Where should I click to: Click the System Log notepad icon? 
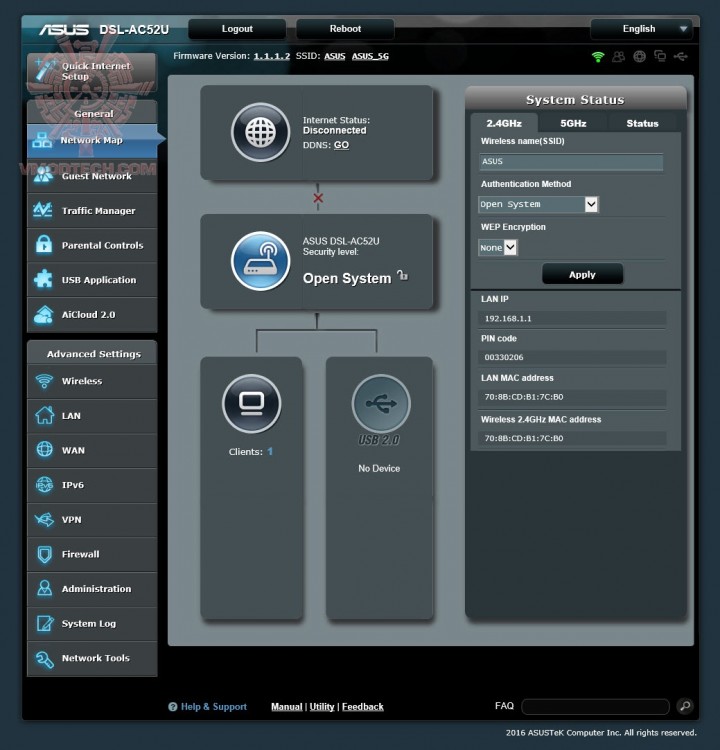point(45,623)
